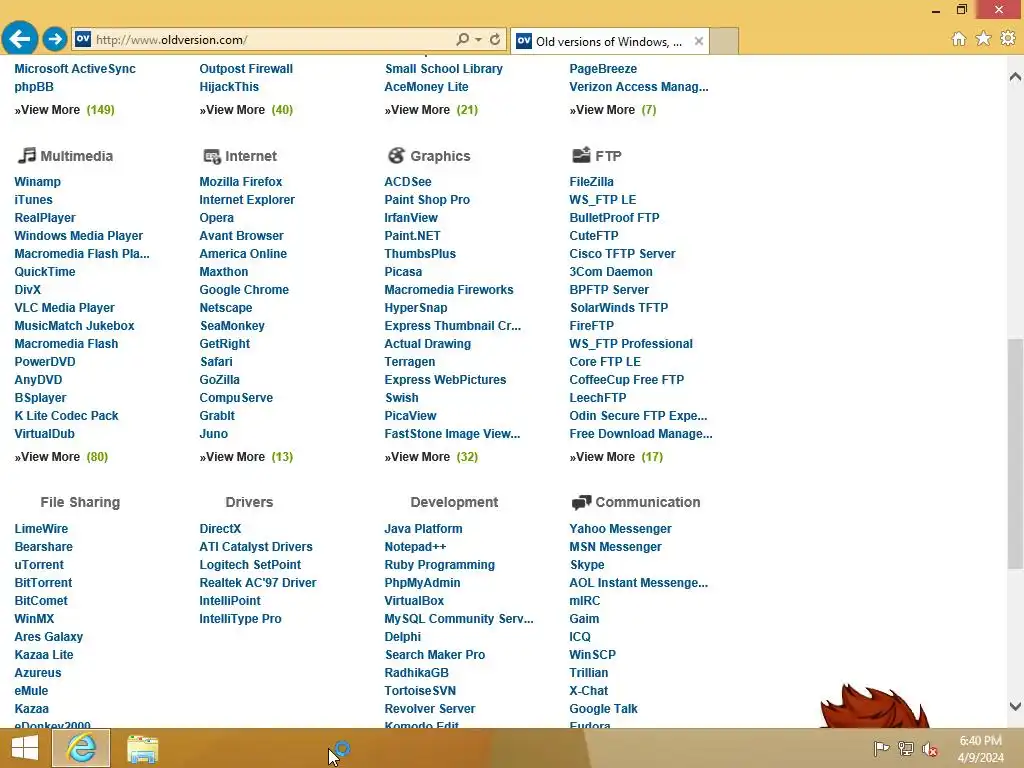Open the Multimedia category heading
Image resolution: width=1024 pixels, height=768 pixels.
click(76, 156)
